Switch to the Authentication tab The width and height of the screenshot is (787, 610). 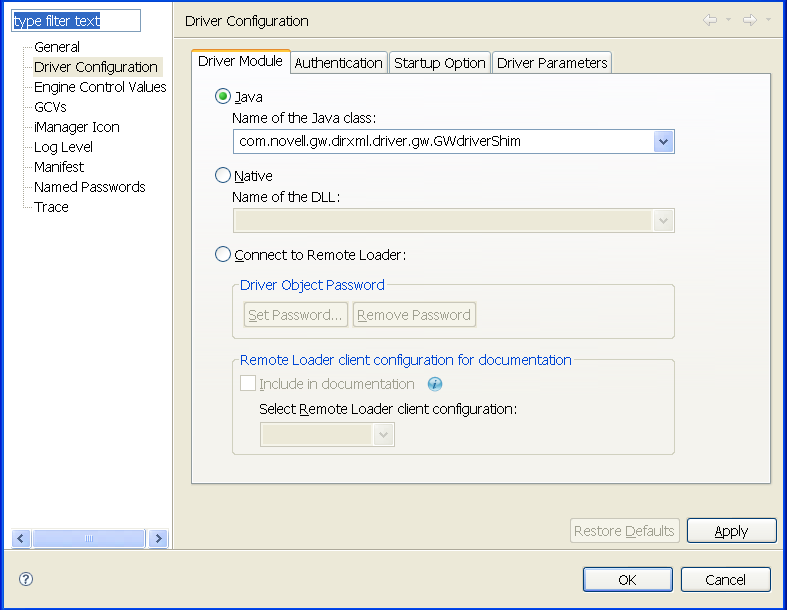(339, 63)
